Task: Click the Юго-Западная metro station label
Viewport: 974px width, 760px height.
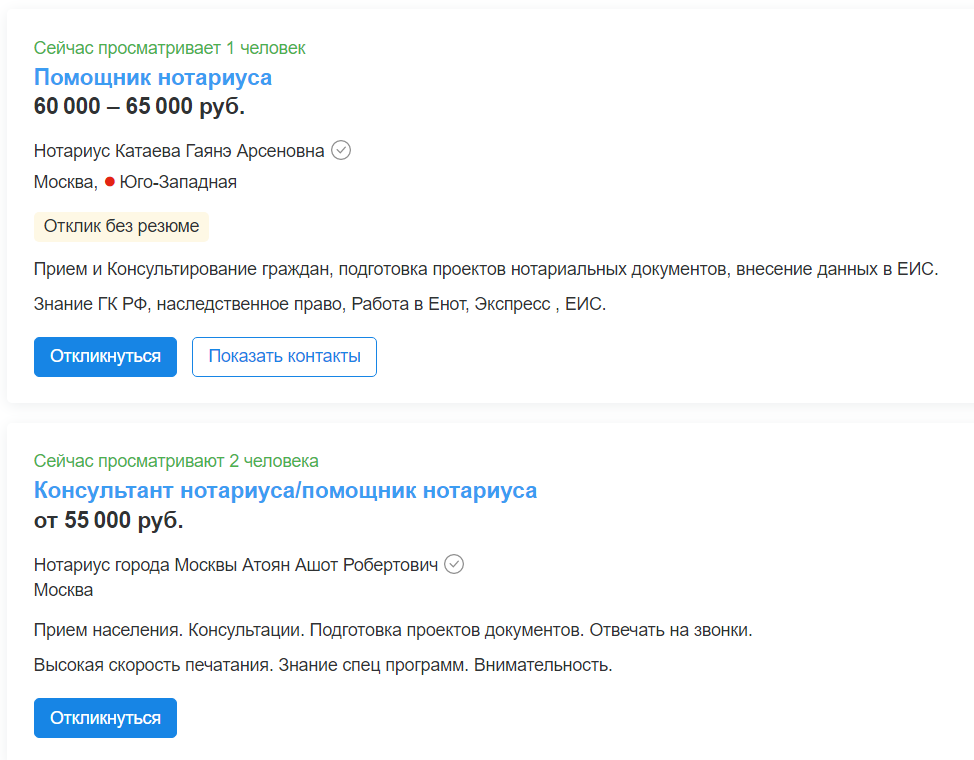Action: pyautogui.click(x=178, y=182)
